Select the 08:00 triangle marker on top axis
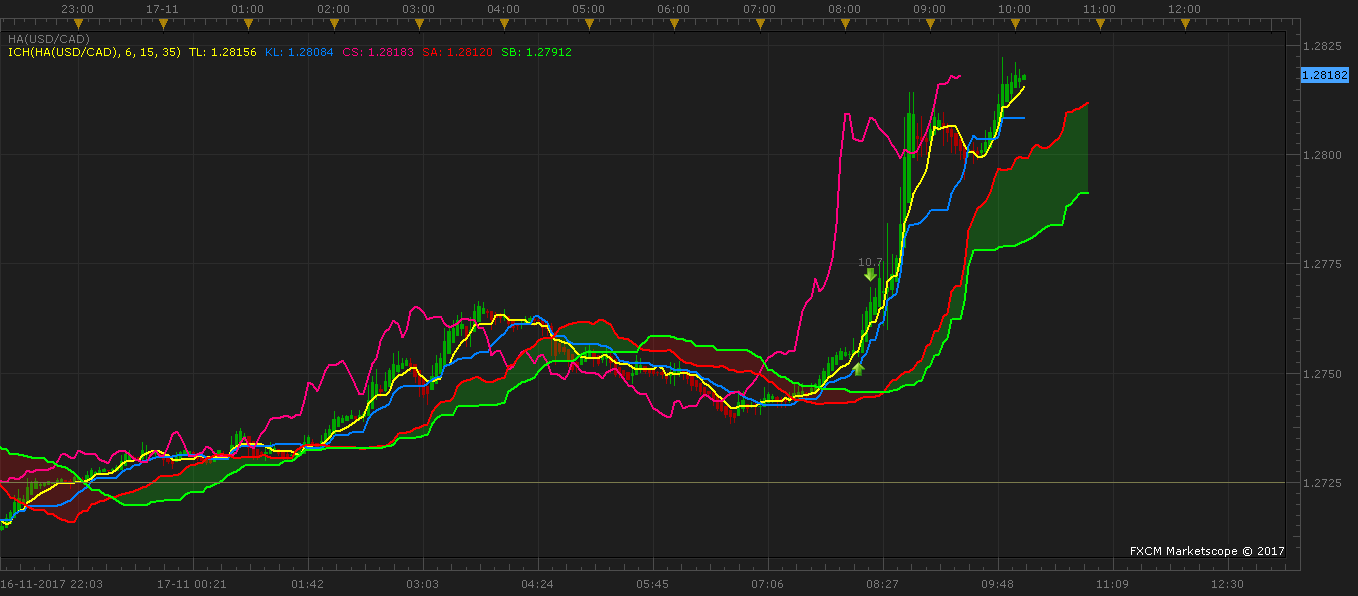This screenshot has height=596, width=1358. 844,23
